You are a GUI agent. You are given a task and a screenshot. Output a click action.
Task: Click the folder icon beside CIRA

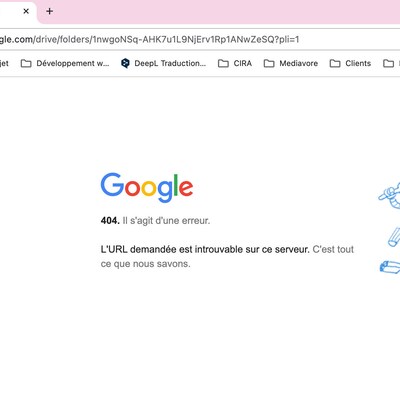(x=223, y=63)
